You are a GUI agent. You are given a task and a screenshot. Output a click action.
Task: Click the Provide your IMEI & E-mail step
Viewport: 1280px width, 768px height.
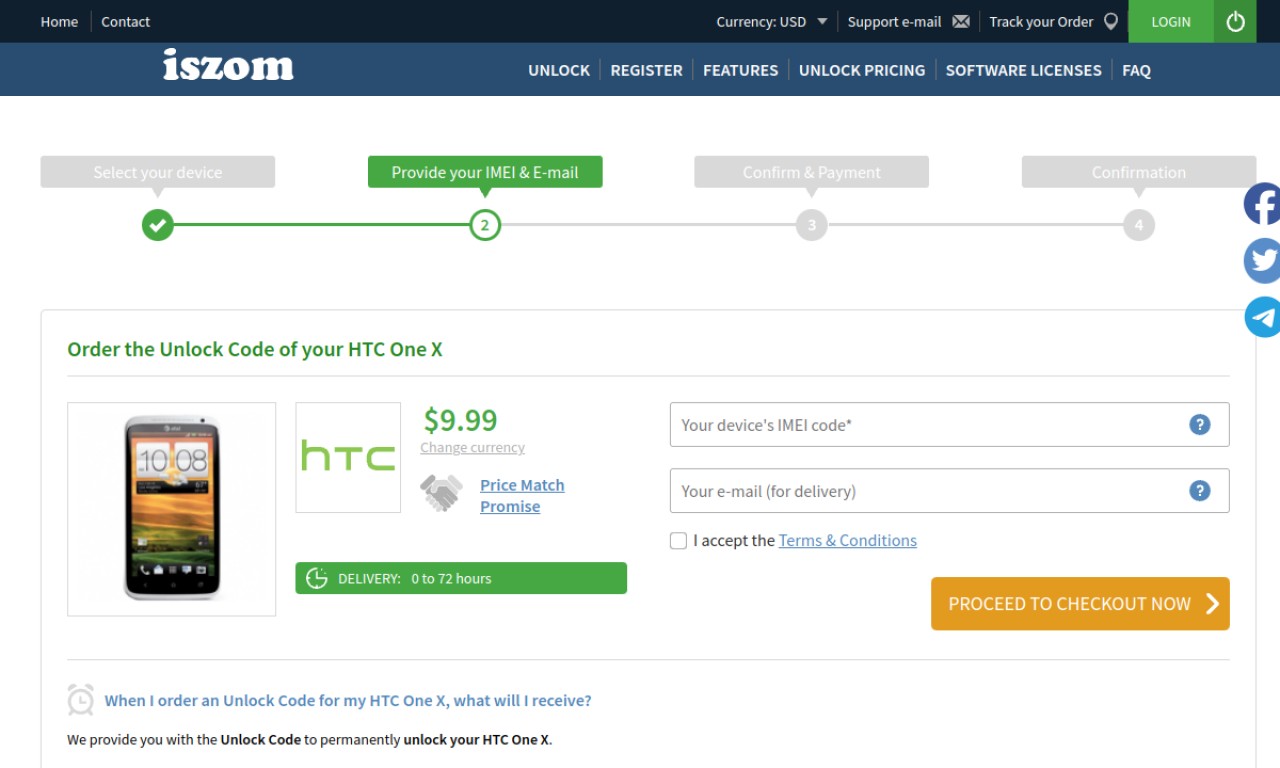pos(485,172)
